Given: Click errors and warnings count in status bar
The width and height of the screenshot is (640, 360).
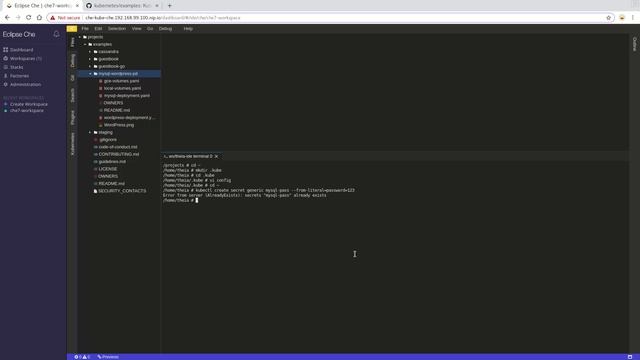Looking at the screenshot, I should coord(82,357).
